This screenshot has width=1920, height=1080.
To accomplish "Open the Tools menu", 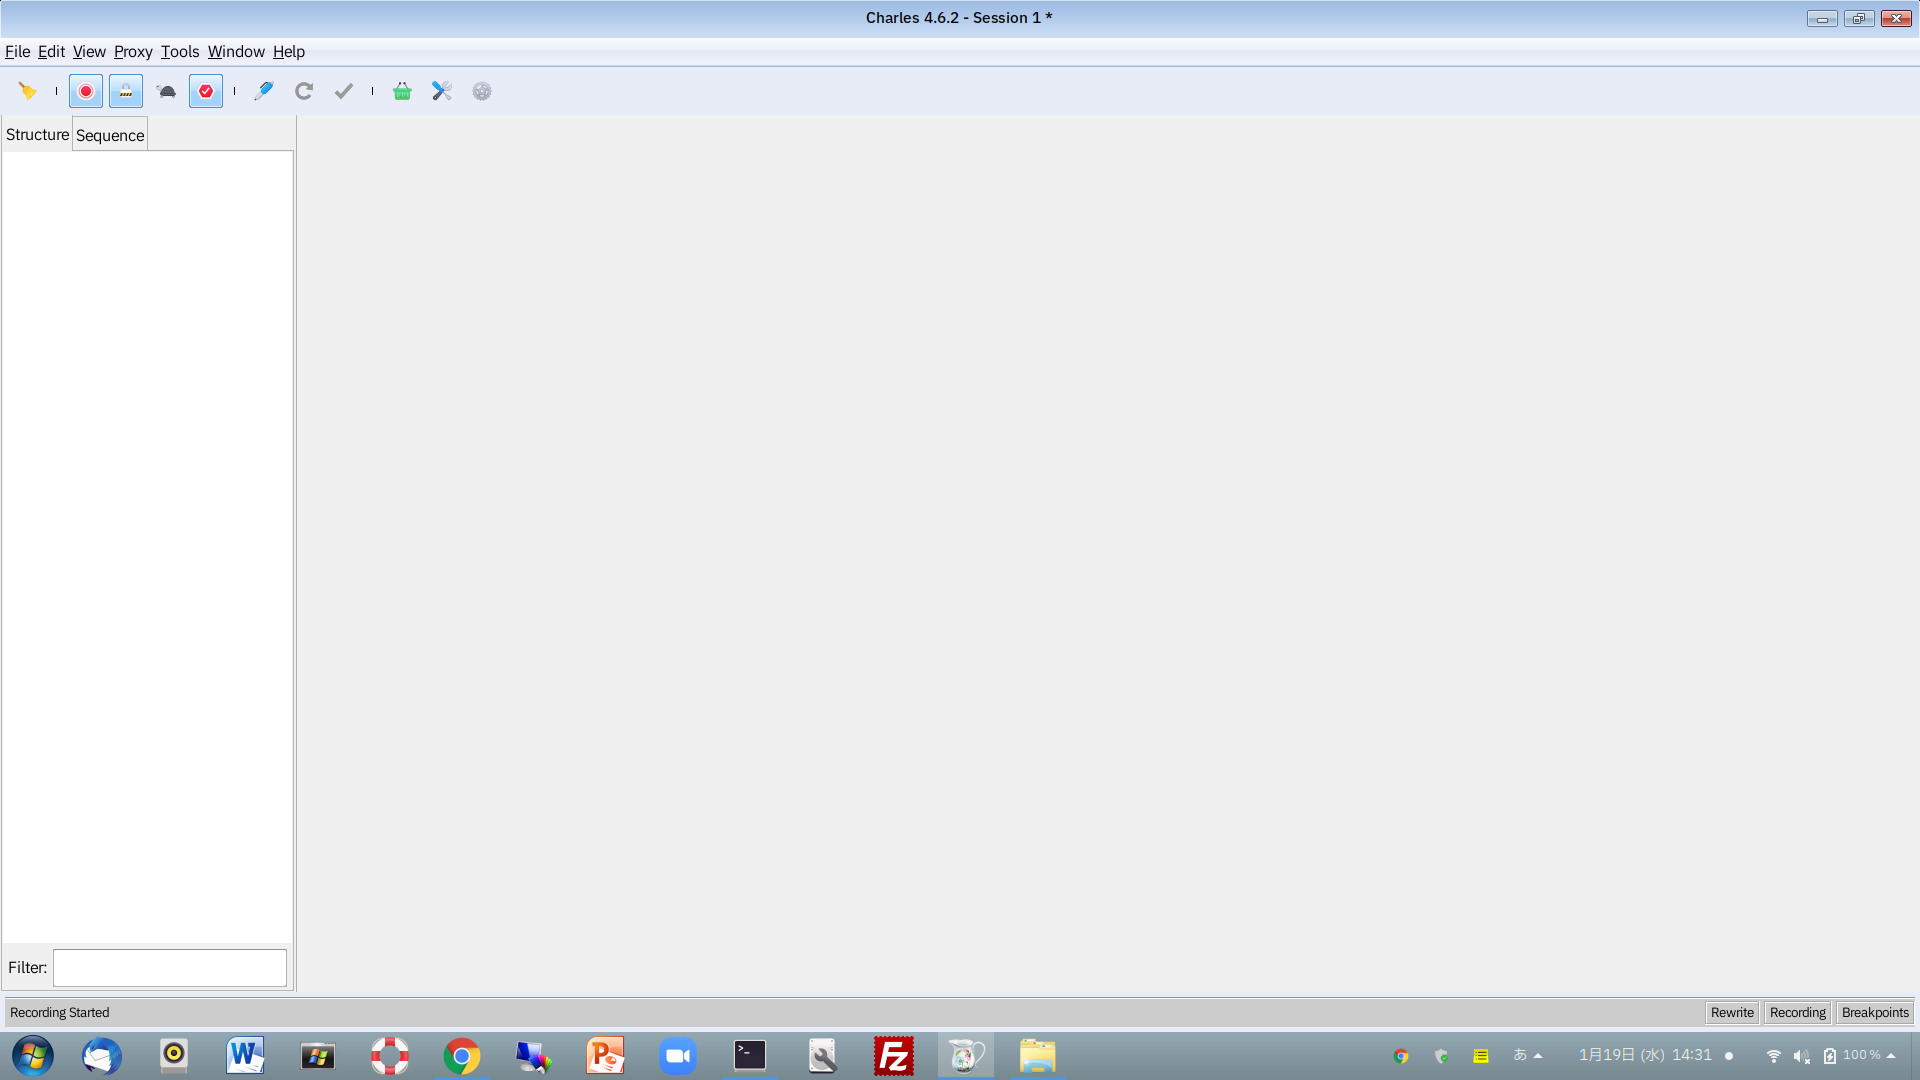I will click(180, 52).
